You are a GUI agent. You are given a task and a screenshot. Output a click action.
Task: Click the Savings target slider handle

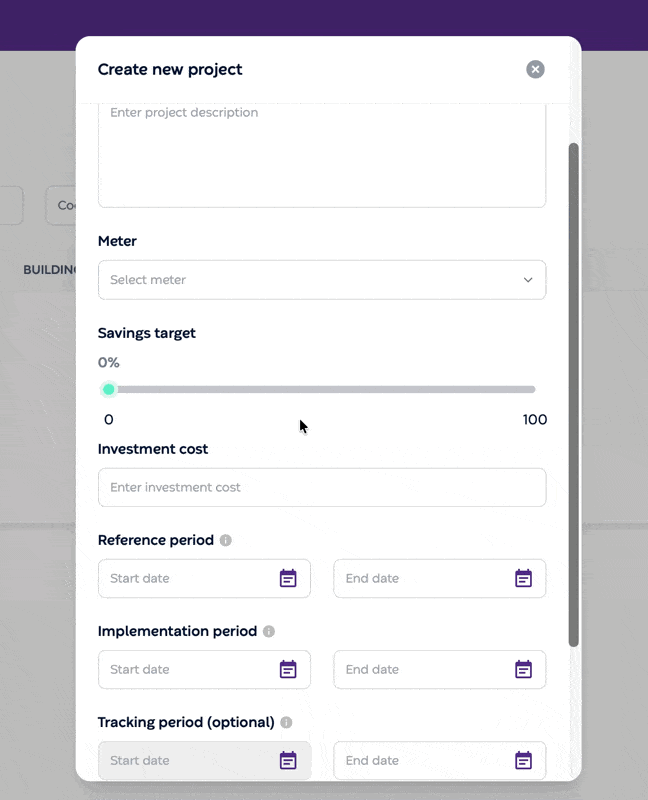point(109,389)
